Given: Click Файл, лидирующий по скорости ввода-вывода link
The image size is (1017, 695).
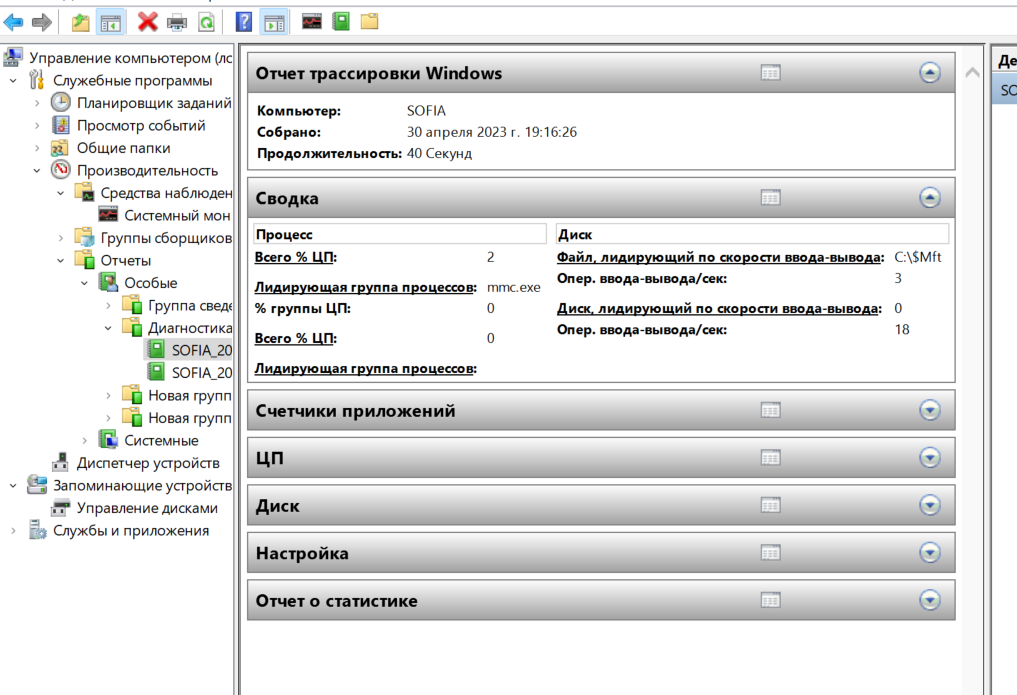Looking at the screenshot, I should [721, 257].
